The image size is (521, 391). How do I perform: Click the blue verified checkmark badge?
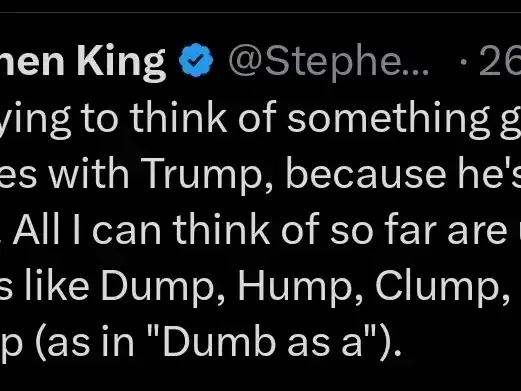196,60
